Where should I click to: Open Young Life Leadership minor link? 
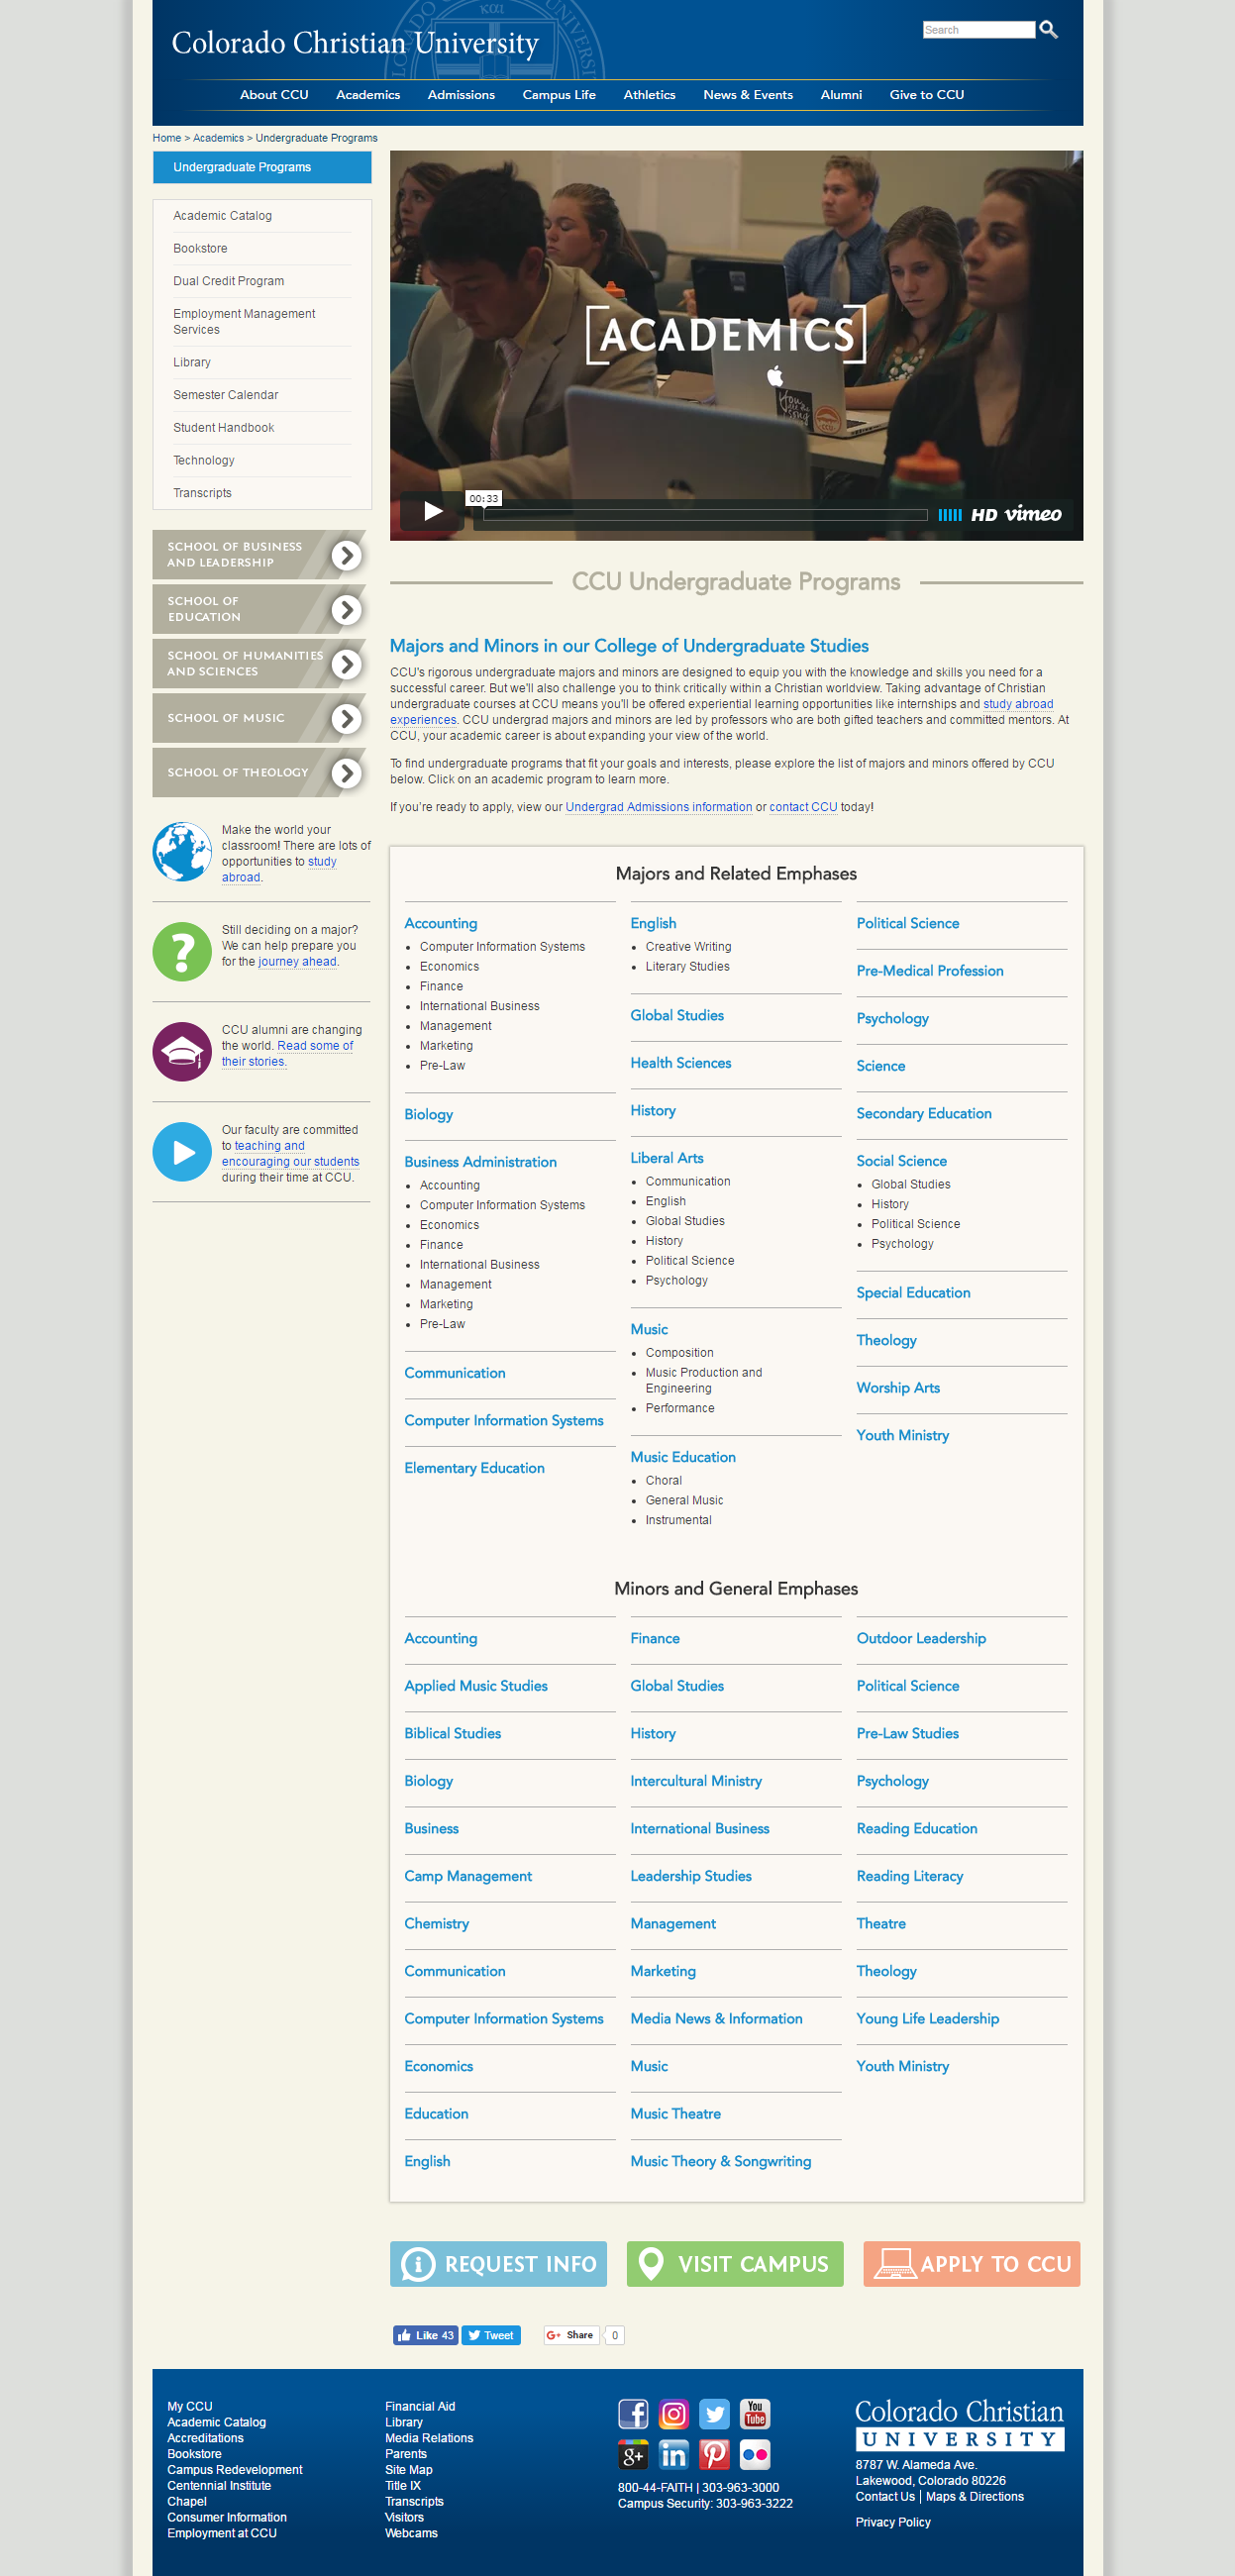pyautogui.click(x=928, y=2019)
